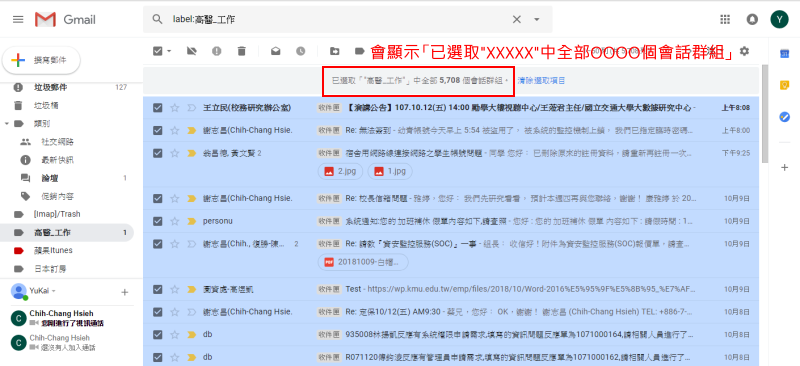800x366 pixels.
Task: Open the Hangouts chat about 視訊通話
Action: click(66, 319)
